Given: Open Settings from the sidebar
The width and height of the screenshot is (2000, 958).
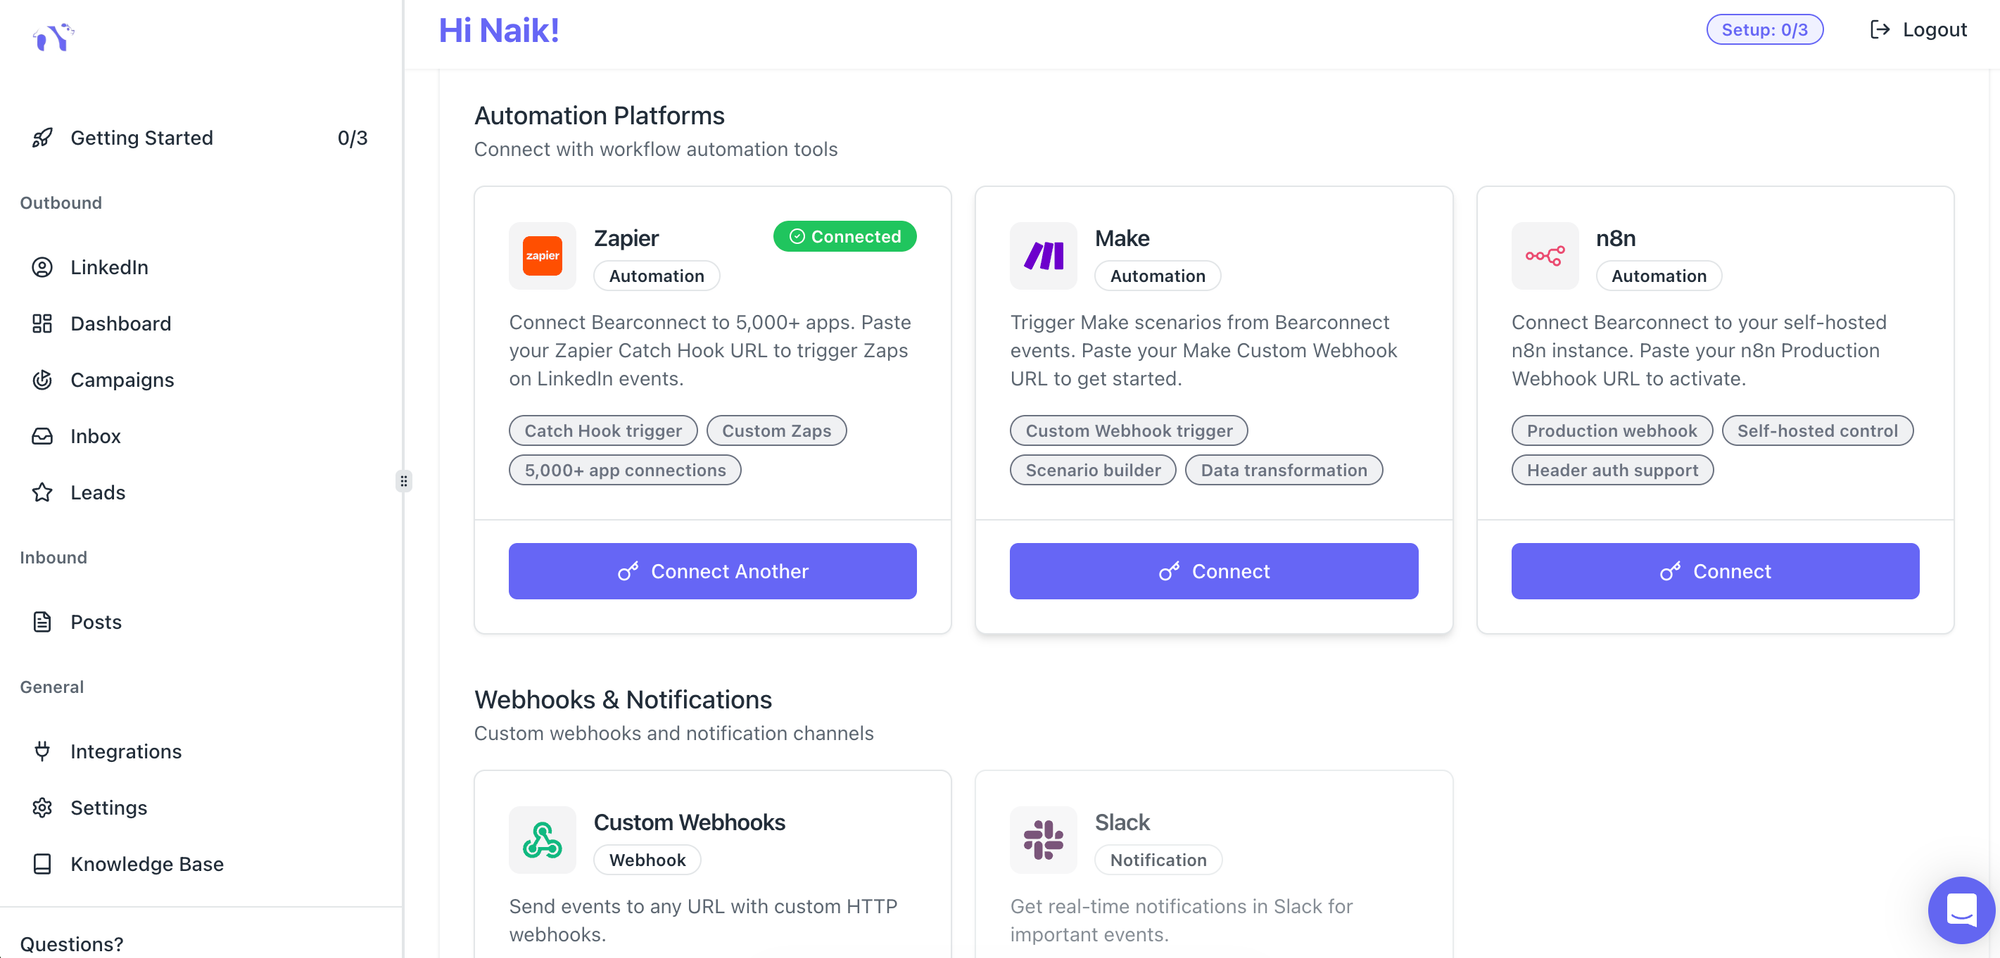Looking at the screenshot, I should click(x=108, y=808).
